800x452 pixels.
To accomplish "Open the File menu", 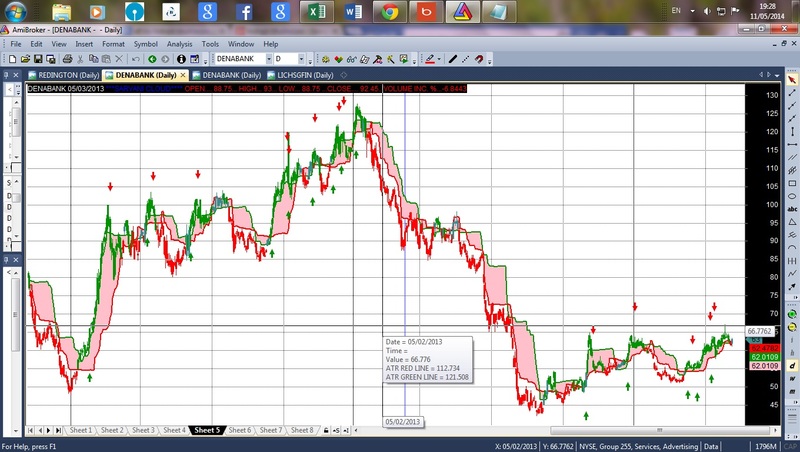I will (16, 44).
